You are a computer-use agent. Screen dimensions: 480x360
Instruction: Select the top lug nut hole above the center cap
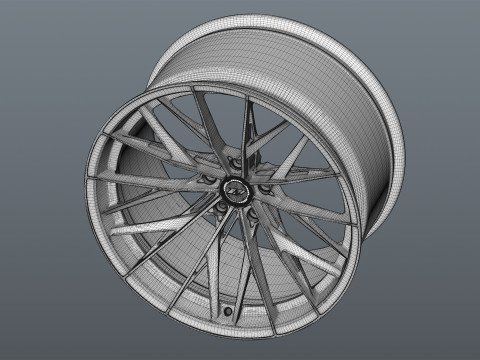(x=237, y=163)
